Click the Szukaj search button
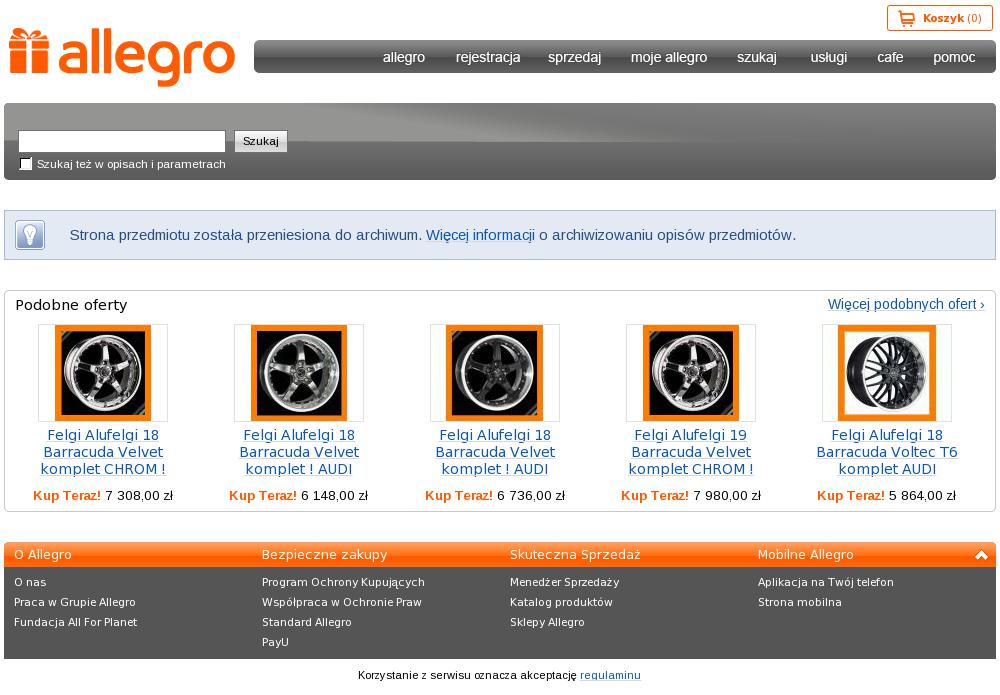 261,141
